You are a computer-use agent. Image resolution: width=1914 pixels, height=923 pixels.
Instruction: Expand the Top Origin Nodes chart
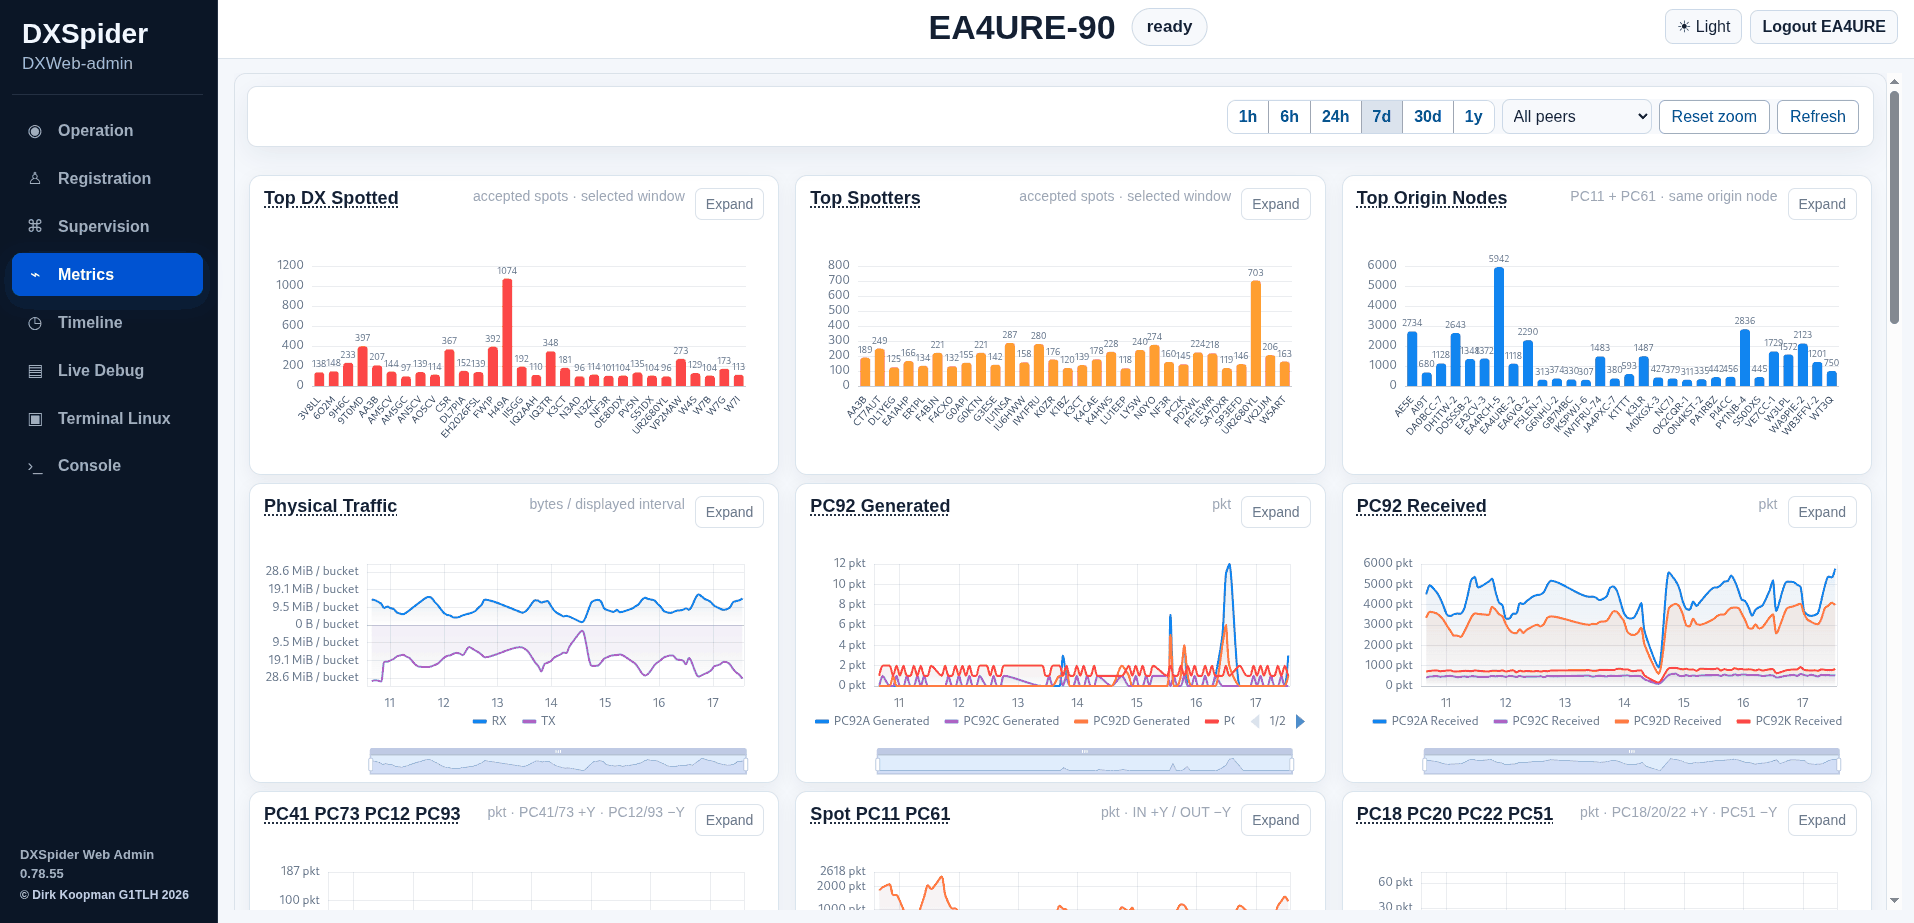1822,204
